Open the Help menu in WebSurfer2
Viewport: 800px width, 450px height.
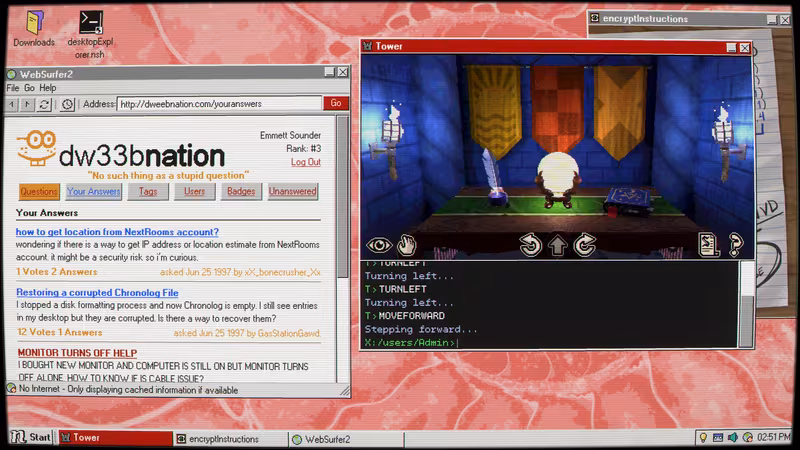47,88
